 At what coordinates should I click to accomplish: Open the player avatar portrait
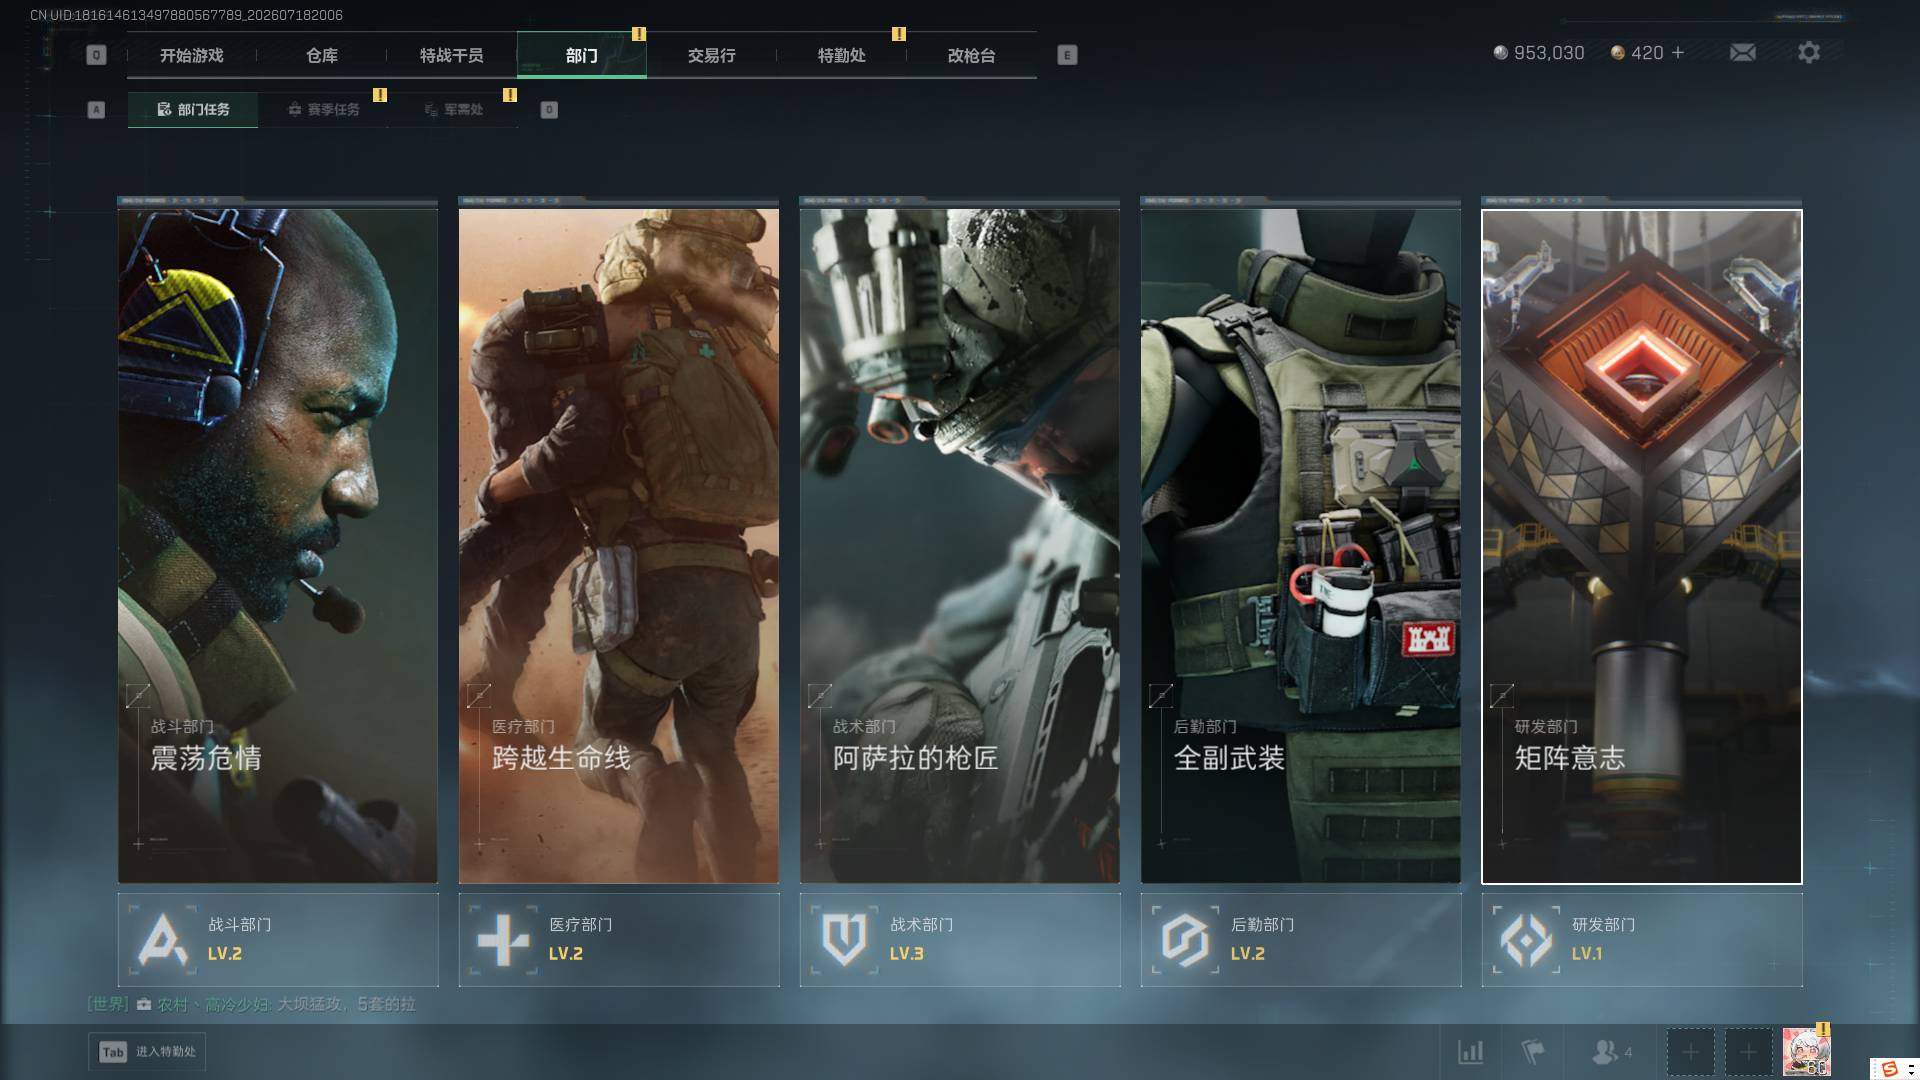(1806, 1052)
